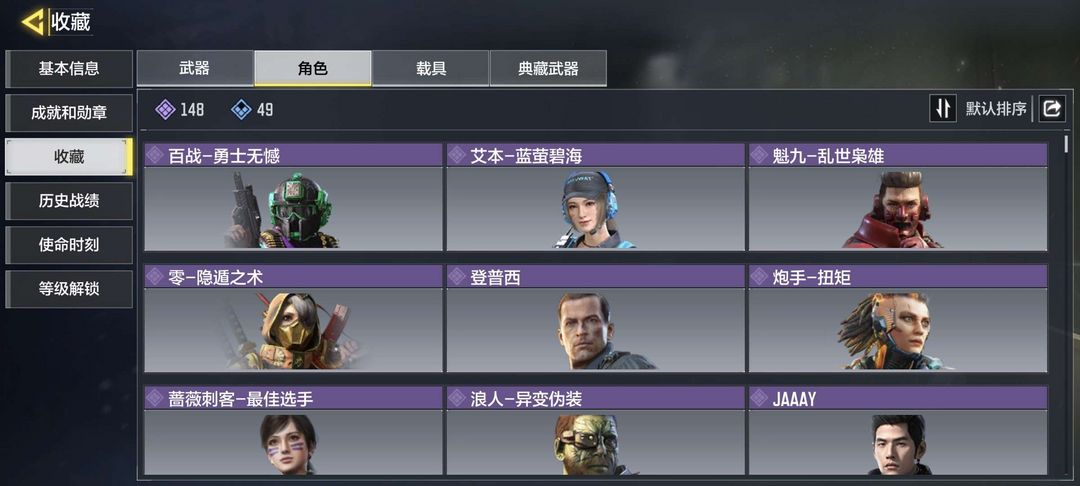Open the 典藏武器 tab
The image size is (1080, 486).
[548, 68]
